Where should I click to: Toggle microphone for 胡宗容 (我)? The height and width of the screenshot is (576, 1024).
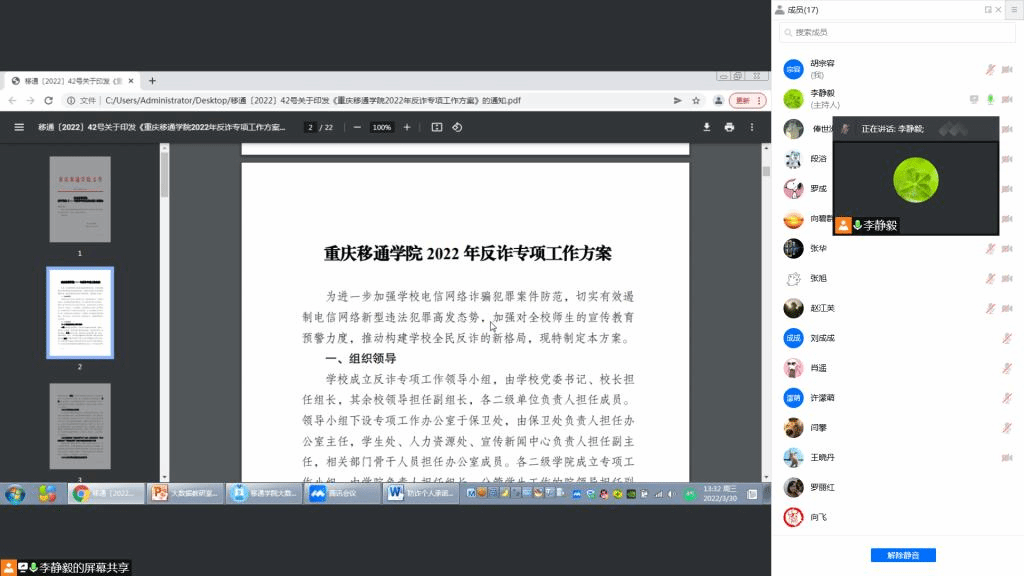pos(990,69)
